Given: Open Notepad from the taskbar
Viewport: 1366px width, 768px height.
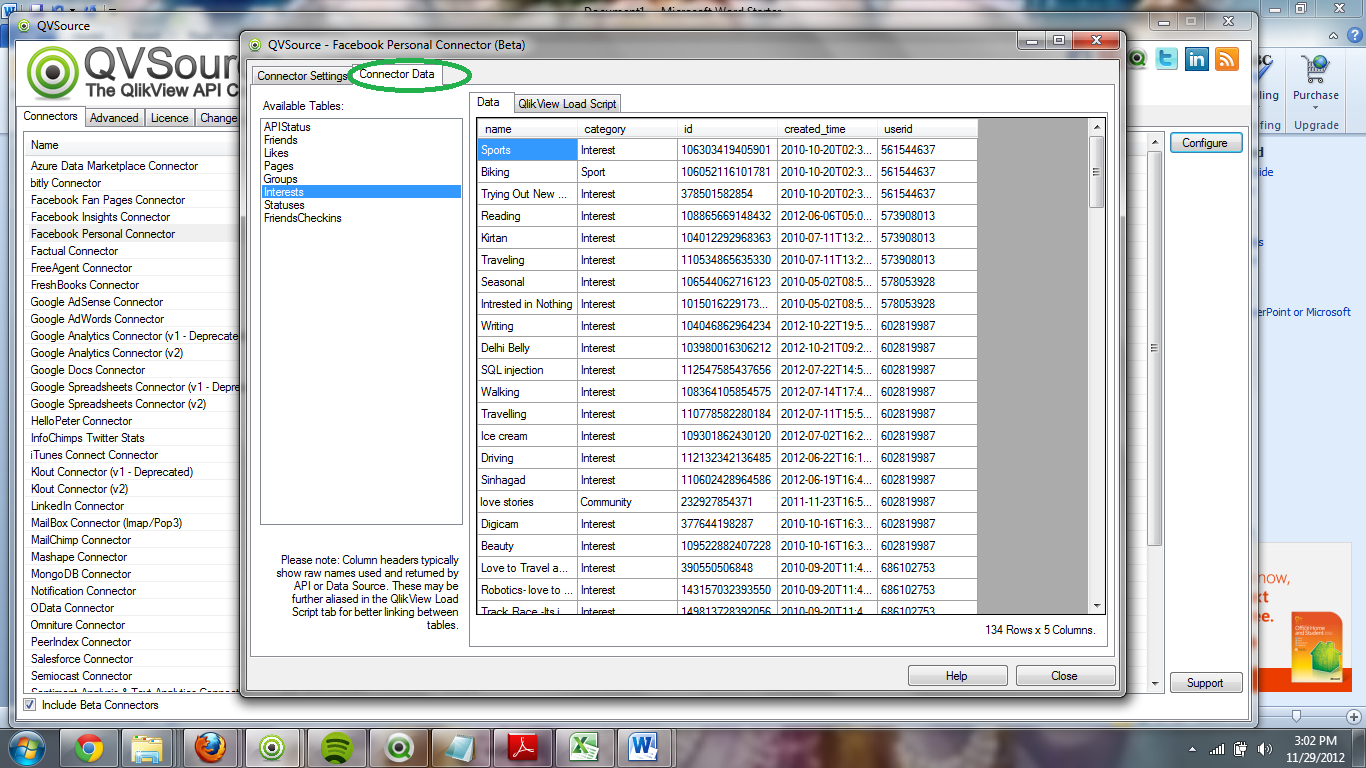Looking at the screenshot, I should click(x=461, y=747).
